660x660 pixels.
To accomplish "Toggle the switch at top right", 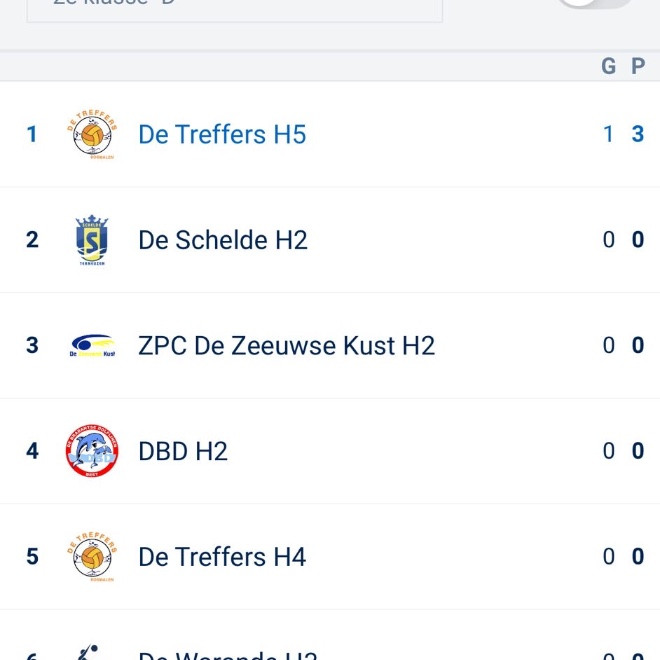I will coord(596,3).
